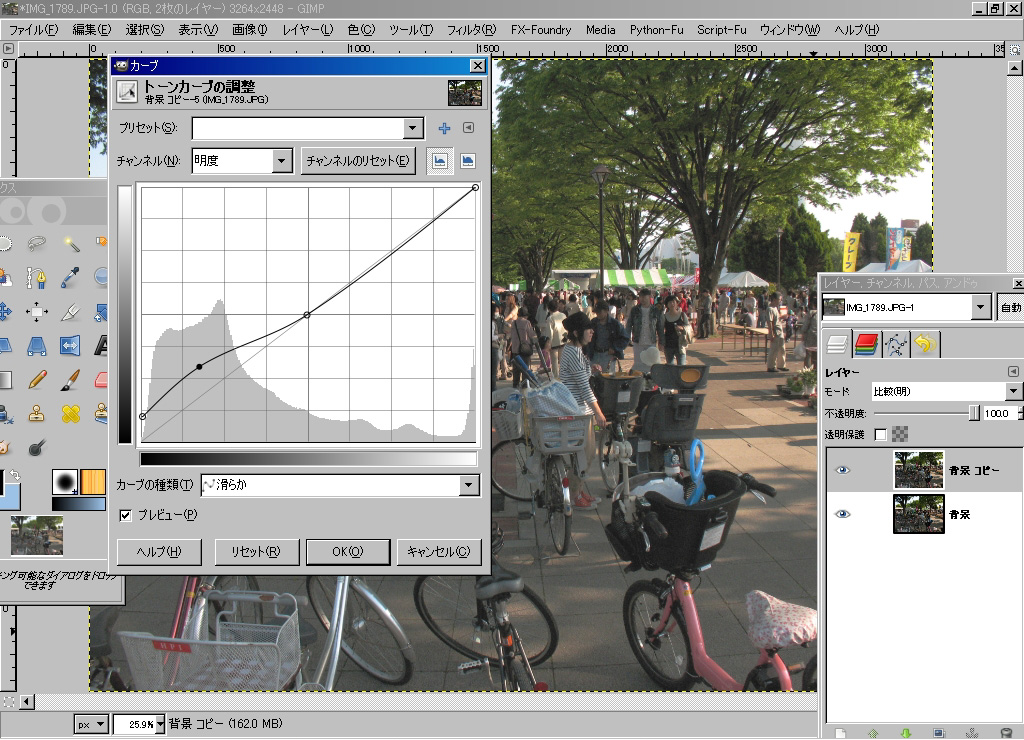
Task: Open preset options menu triangle in Curves
Action: pyautogui.click(x=468, y=128)
